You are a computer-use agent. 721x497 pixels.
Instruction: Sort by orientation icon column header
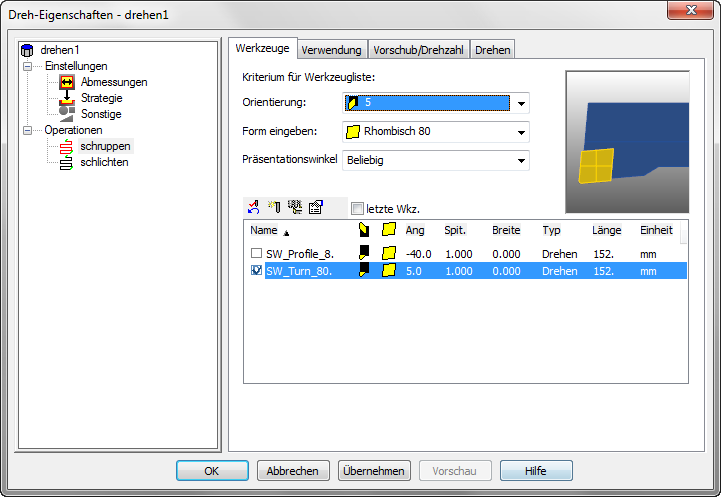click(364, 230)
